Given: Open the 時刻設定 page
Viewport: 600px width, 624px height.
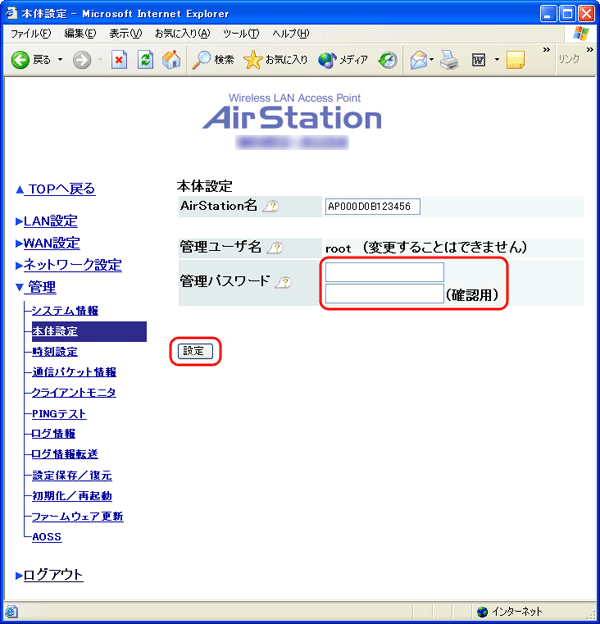Looking at the screenshot, I should (55, 351).
